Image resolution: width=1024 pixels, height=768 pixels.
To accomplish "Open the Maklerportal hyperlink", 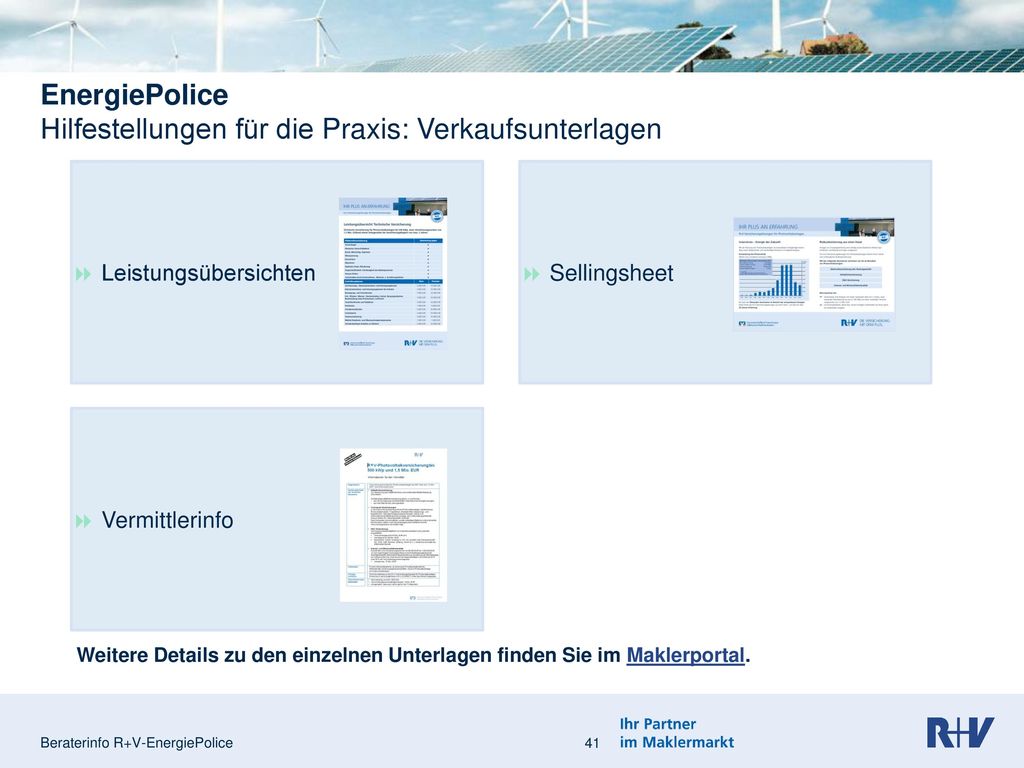I will (685, 655).
